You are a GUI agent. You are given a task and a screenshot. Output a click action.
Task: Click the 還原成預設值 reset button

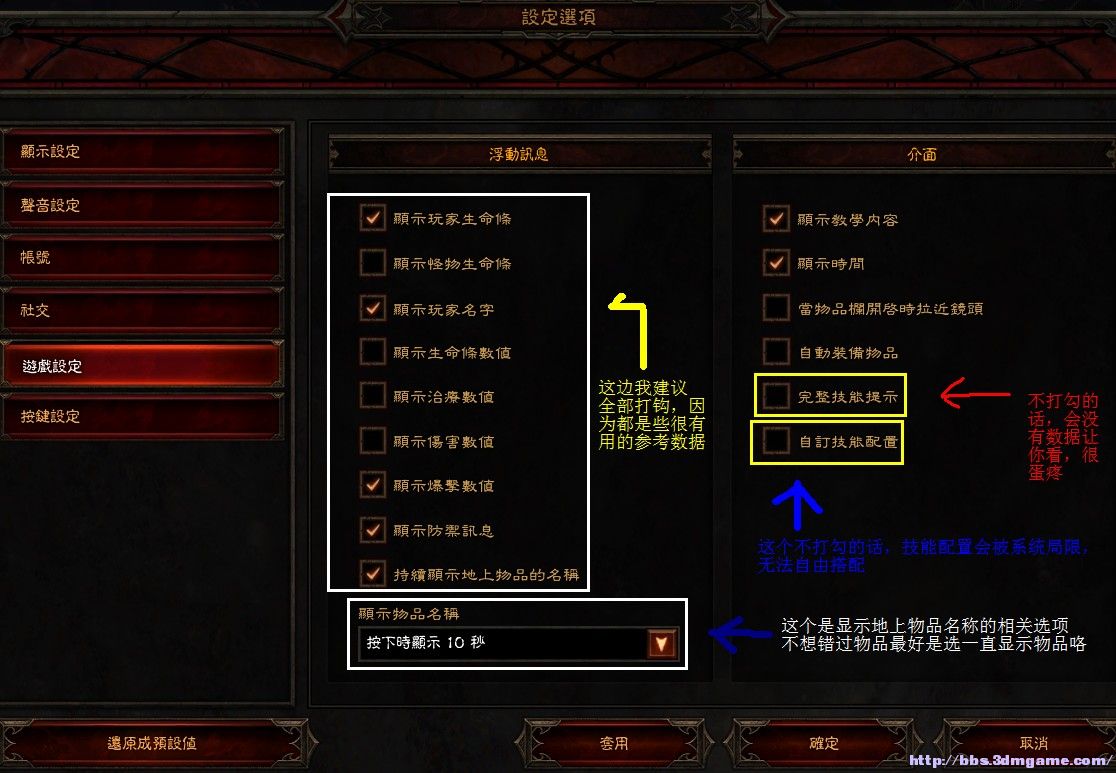tap(152, 743)
